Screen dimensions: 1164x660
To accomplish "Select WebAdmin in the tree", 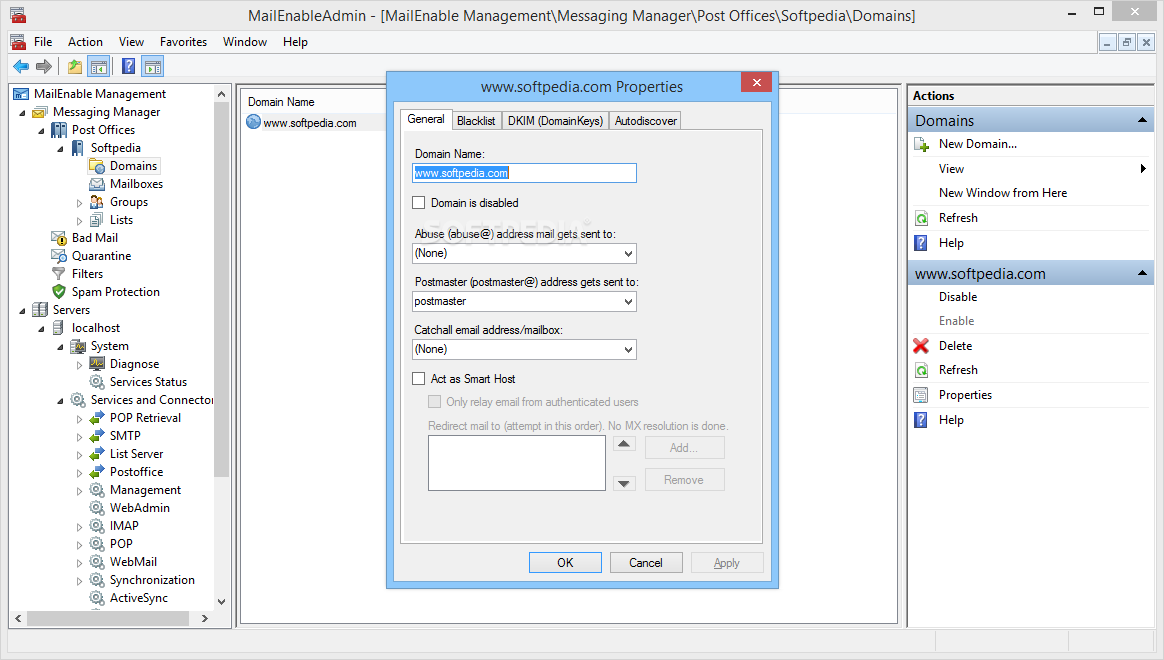I will click(140, 508).
